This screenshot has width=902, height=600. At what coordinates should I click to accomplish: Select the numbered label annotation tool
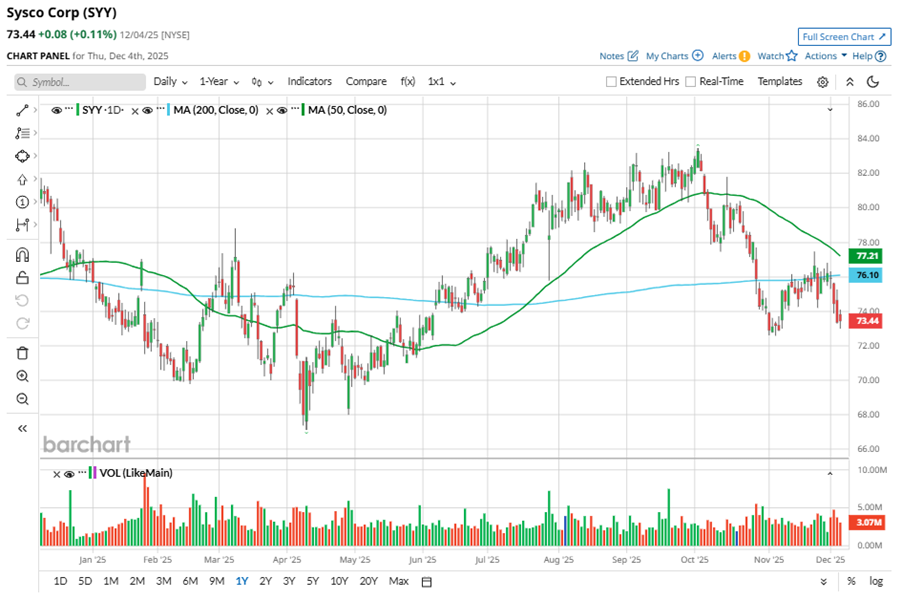point(22,202)
